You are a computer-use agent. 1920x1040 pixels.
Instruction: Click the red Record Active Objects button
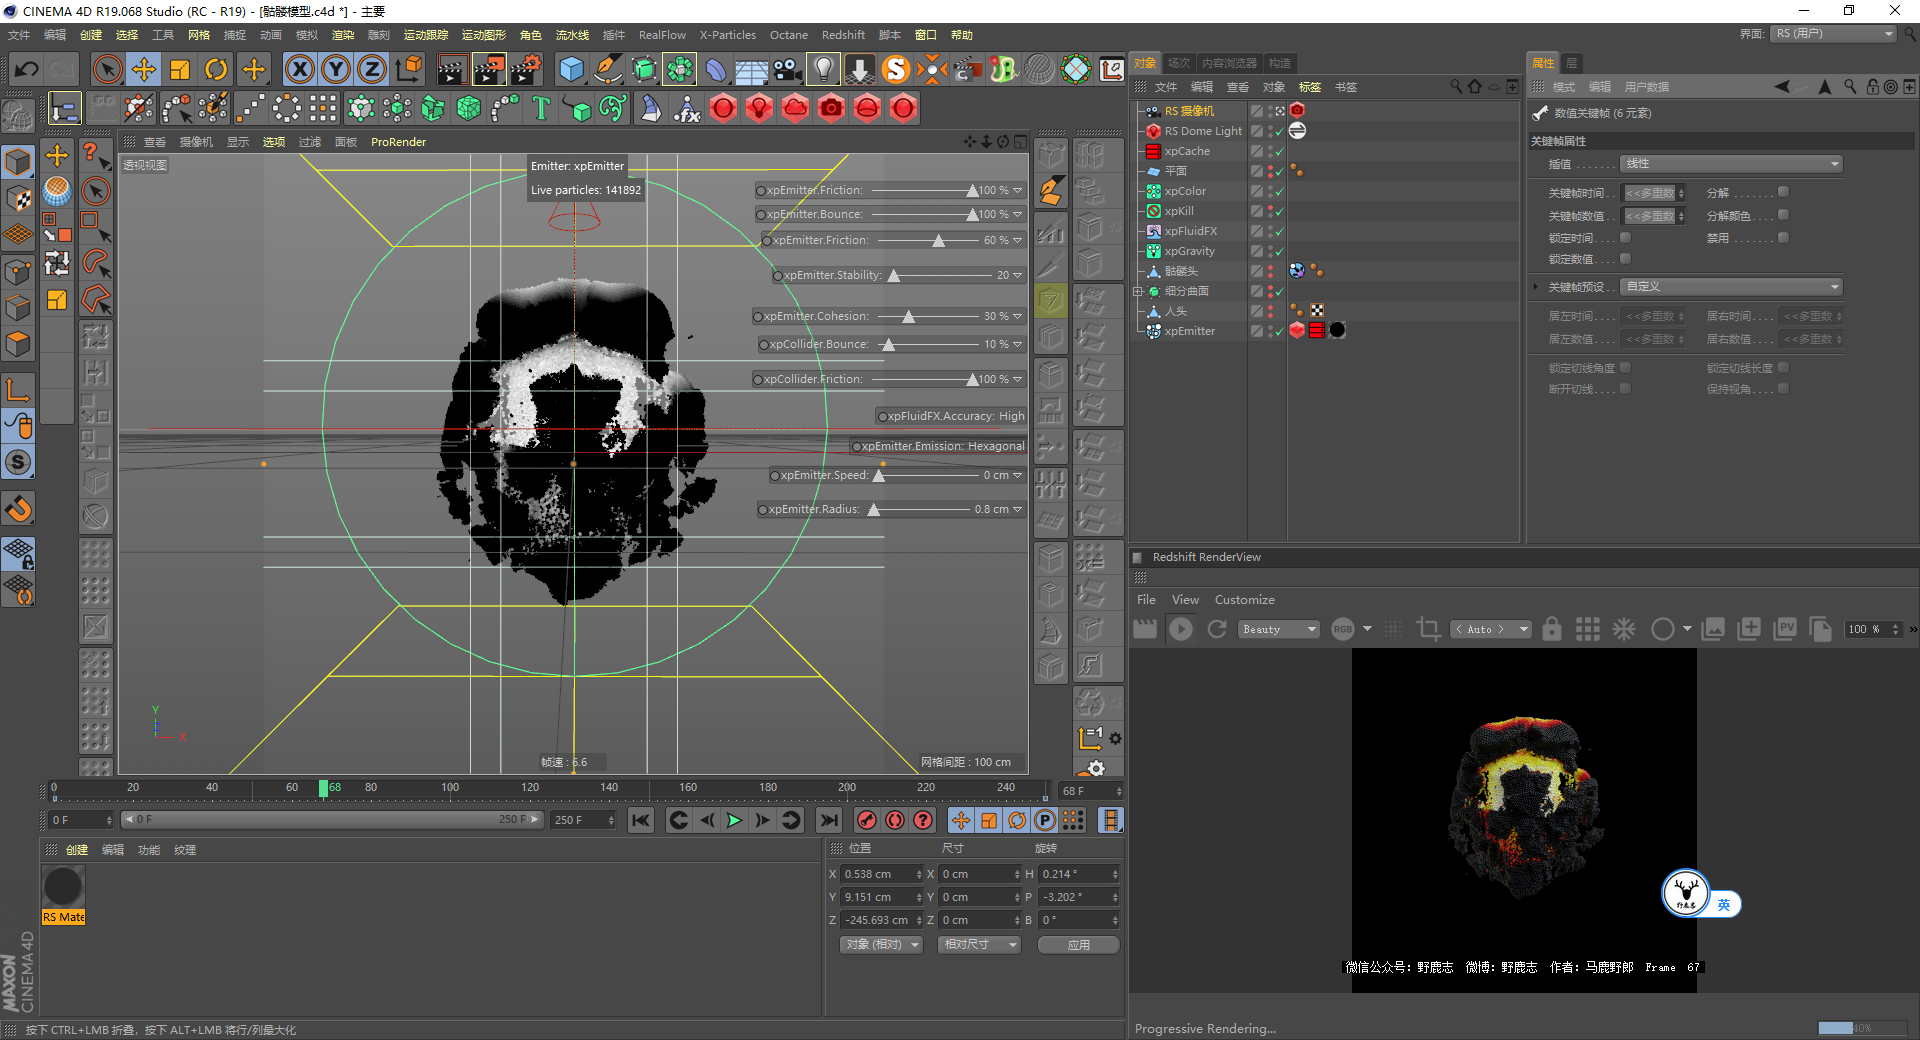(867, 820)
